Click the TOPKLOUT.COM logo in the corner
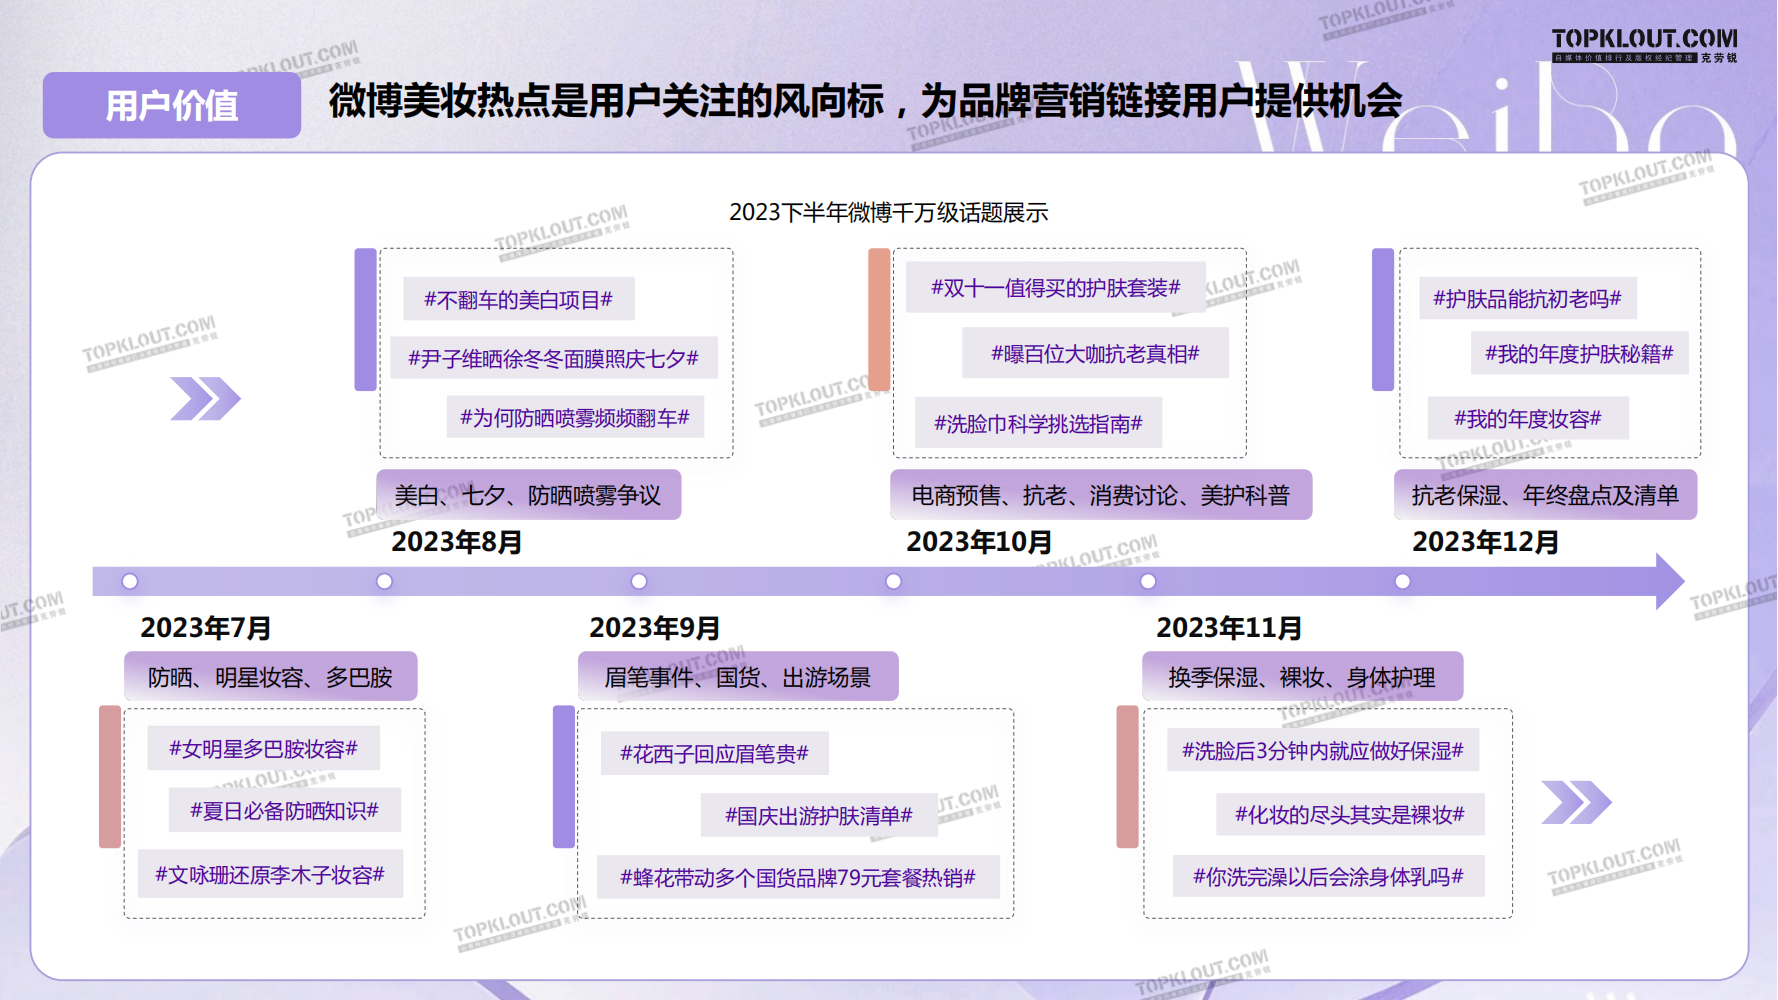This screenshot has height=1000, width=1778. point(1643,44)
